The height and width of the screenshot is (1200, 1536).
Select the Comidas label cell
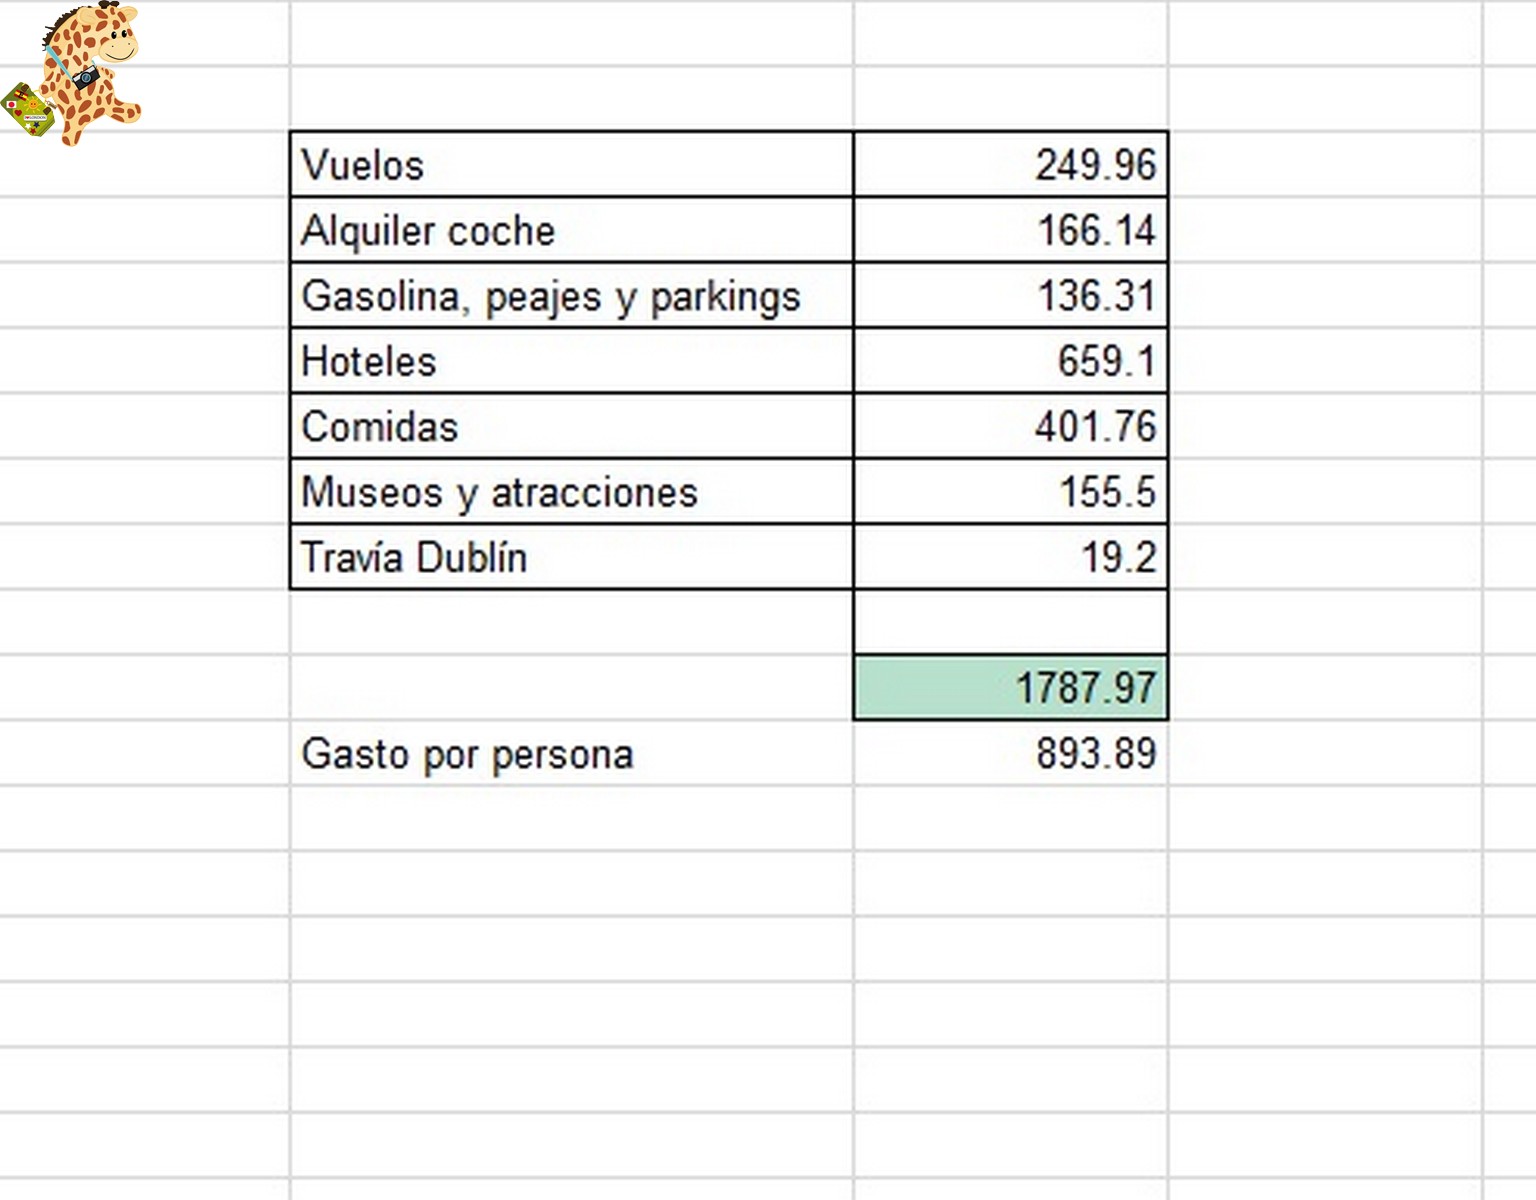pos(571,427)
